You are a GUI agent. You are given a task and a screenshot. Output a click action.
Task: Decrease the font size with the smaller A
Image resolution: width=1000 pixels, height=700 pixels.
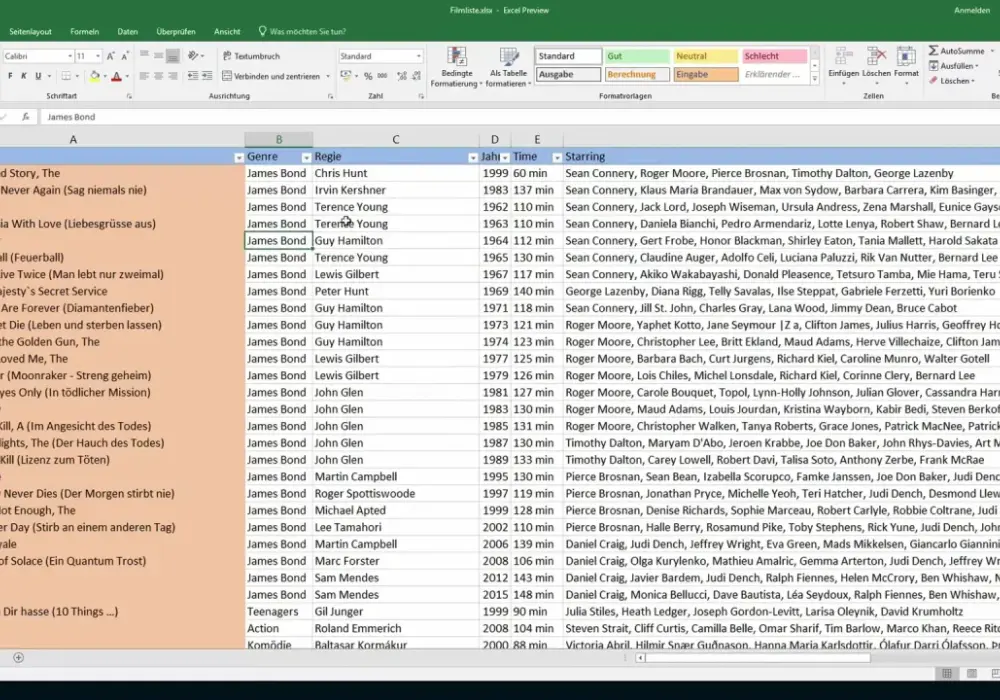[x=125, y=56]
